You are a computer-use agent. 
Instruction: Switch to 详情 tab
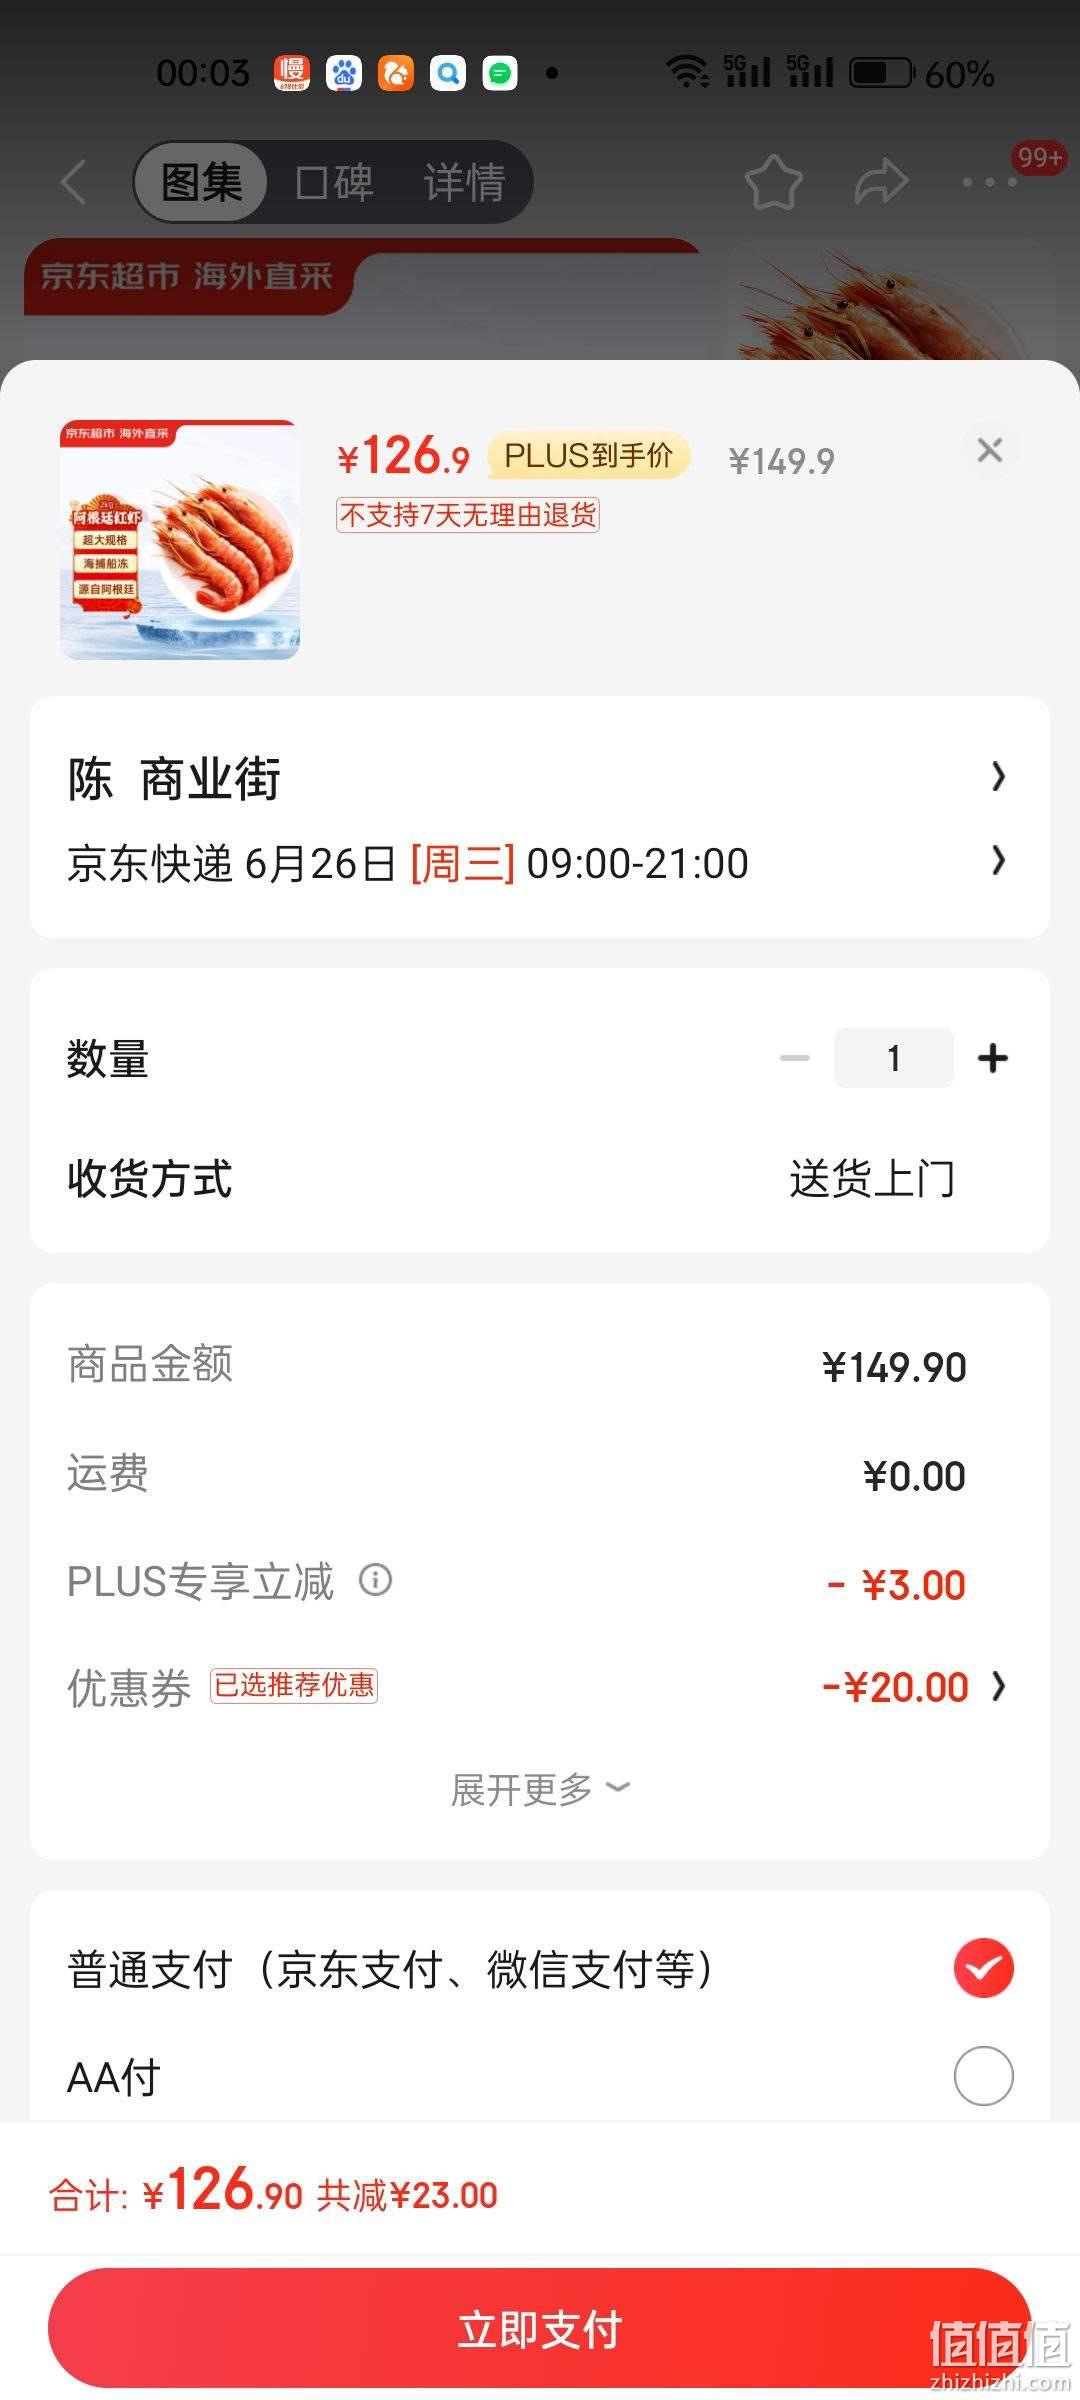(464, 182)
